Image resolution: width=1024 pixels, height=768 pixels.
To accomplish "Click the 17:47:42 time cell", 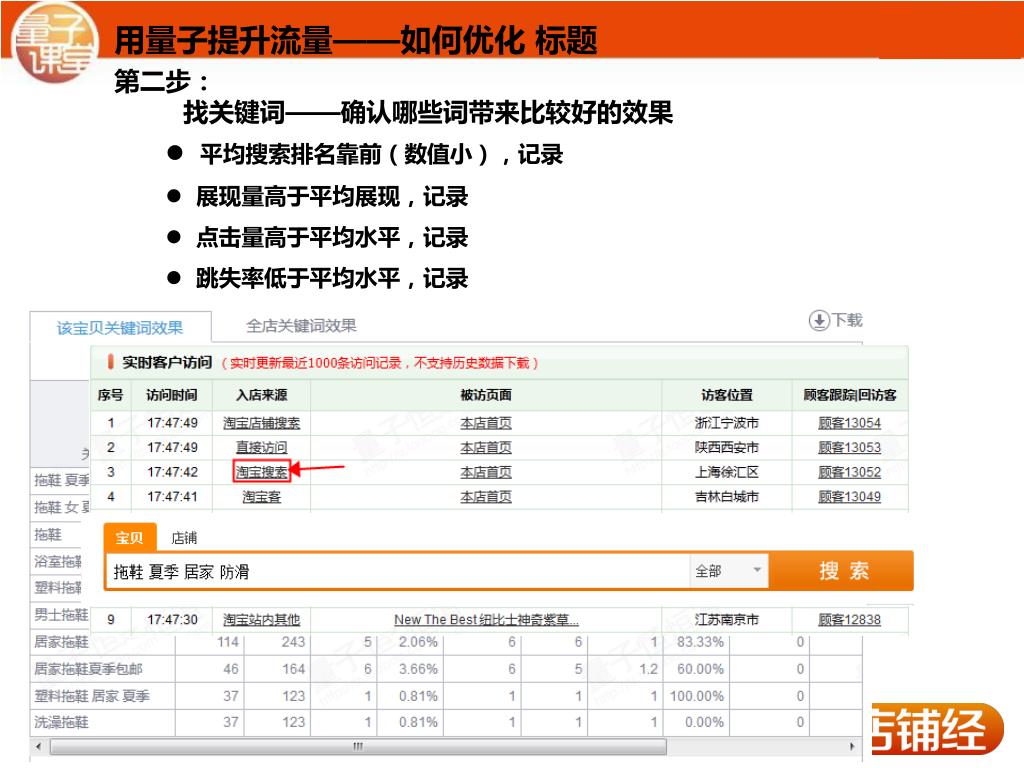I will pyautogui.click(x=172, y=472).
